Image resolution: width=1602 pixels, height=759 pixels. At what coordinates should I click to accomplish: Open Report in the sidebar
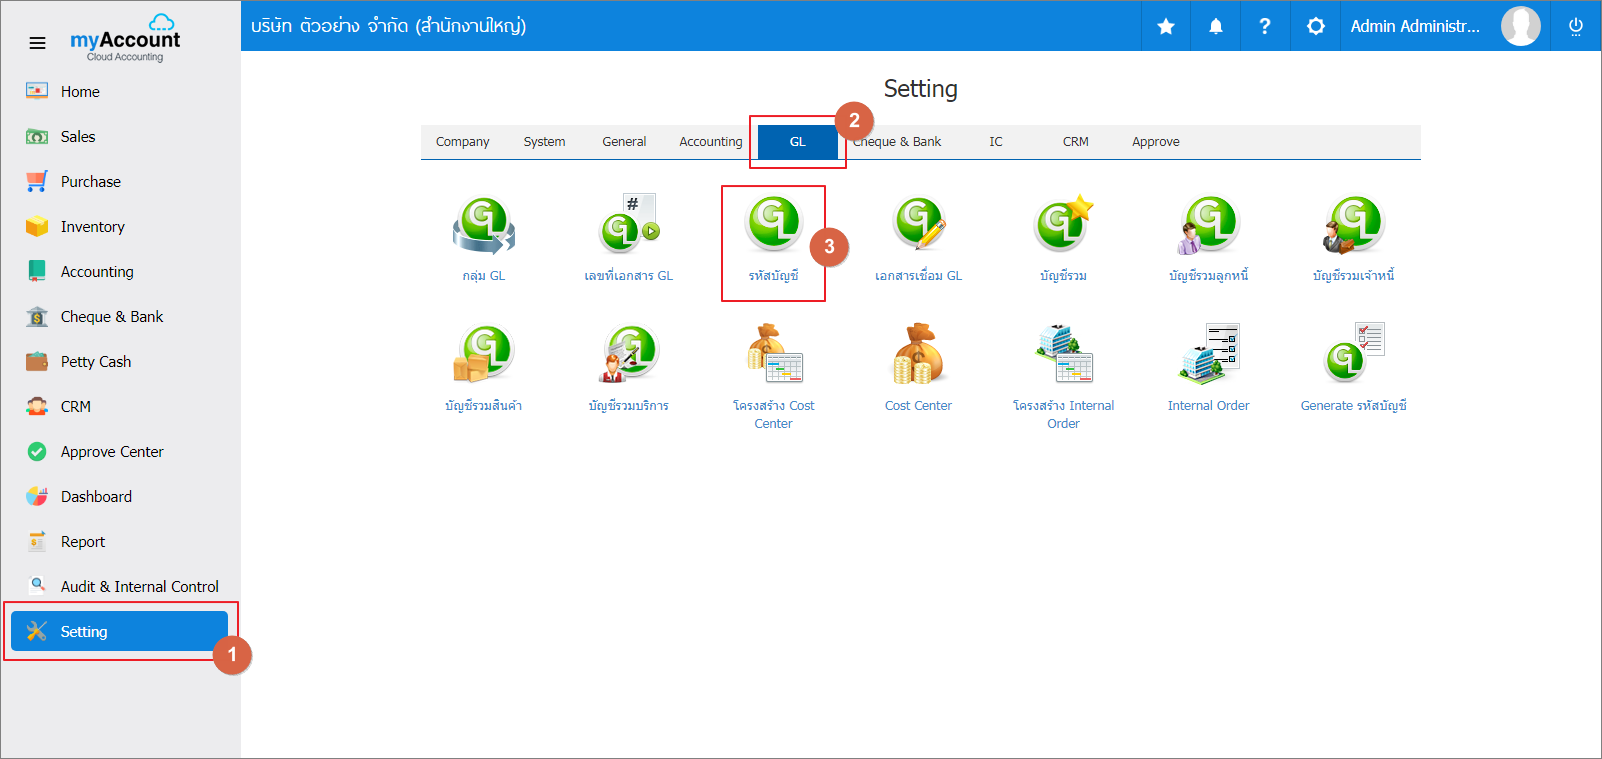coord(120,542)
